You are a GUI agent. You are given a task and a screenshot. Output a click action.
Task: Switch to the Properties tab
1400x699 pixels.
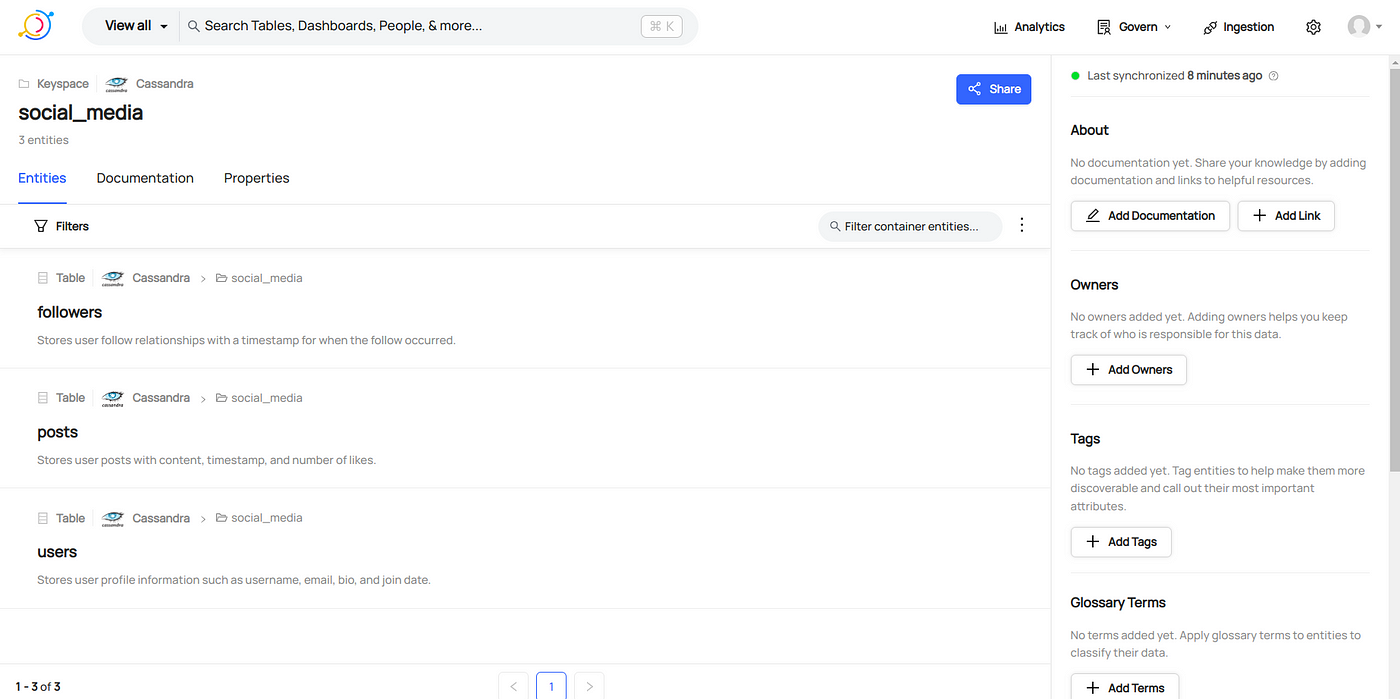(256, 178)
